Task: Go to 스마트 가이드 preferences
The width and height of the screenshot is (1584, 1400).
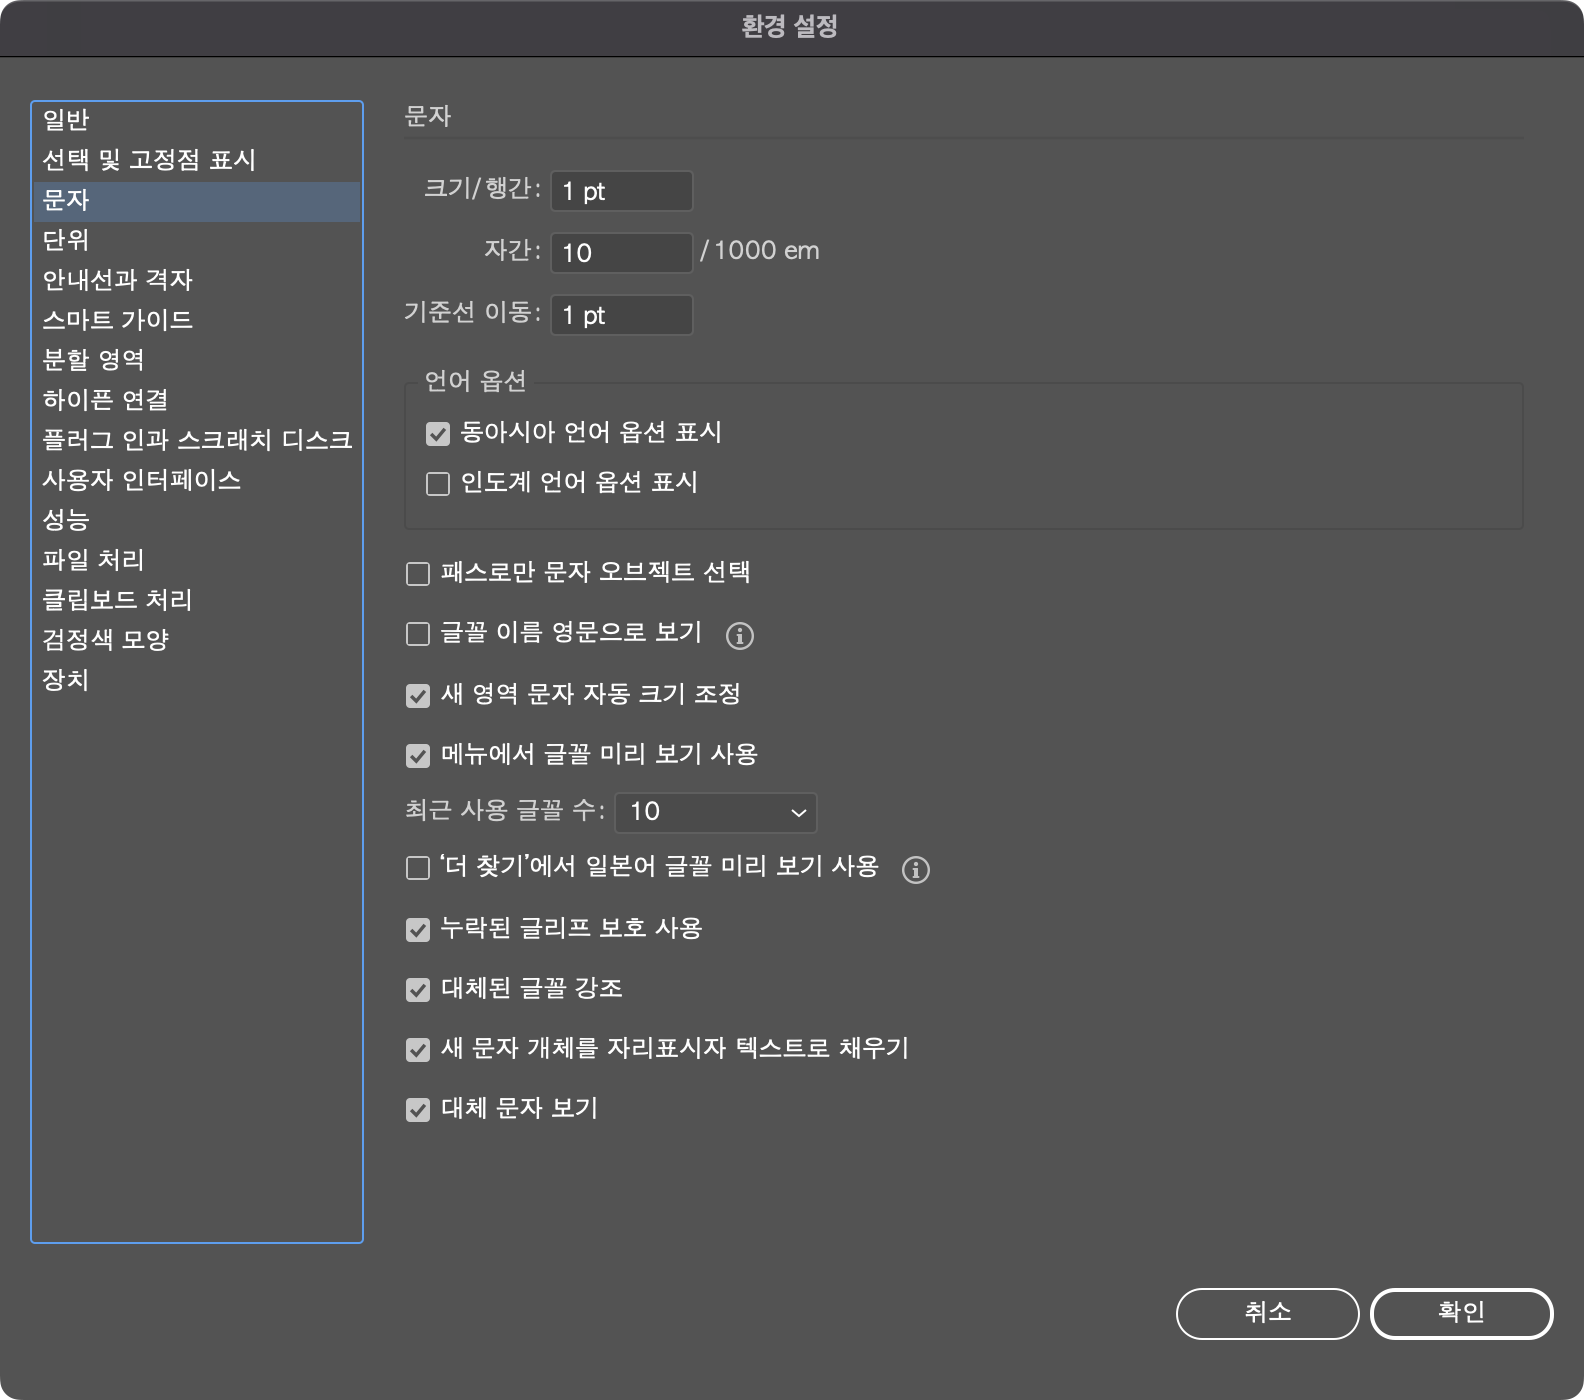Action: point(197,321)
